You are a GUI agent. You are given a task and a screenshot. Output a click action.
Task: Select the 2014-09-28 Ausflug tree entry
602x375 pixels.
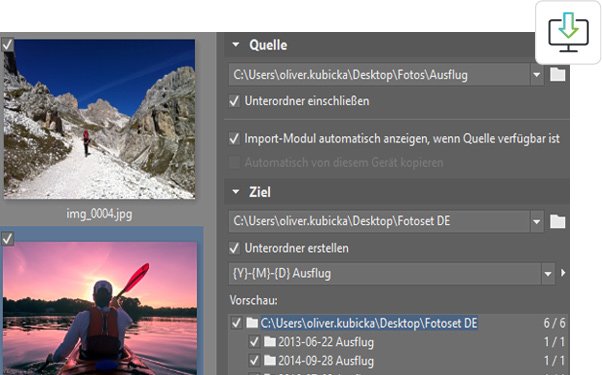326,361
